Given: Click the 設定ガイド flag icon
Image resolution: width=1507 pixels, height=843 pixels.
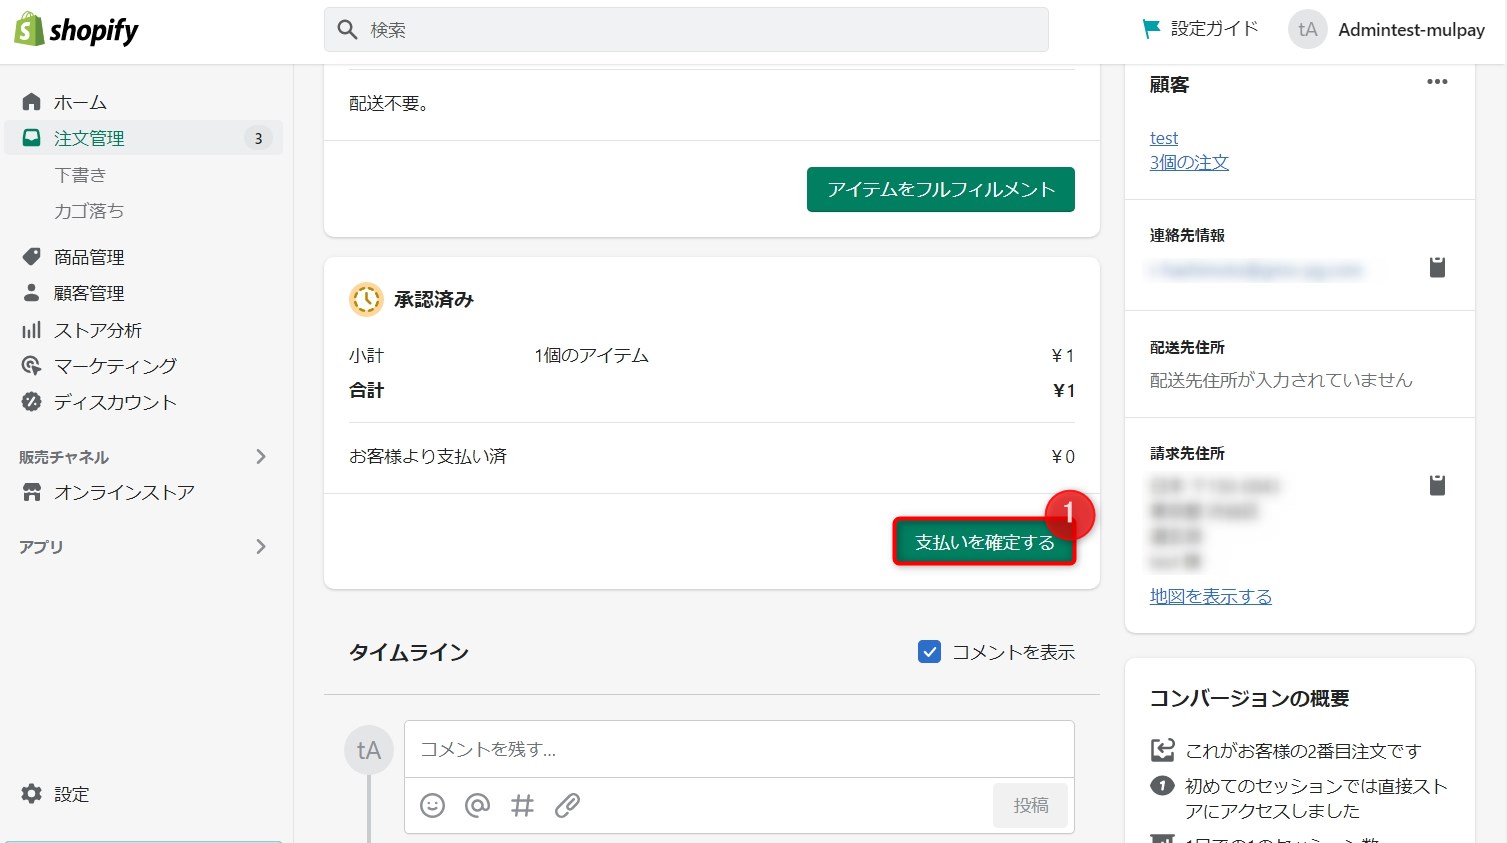Looking at the screenshot, I should 1152,30.
